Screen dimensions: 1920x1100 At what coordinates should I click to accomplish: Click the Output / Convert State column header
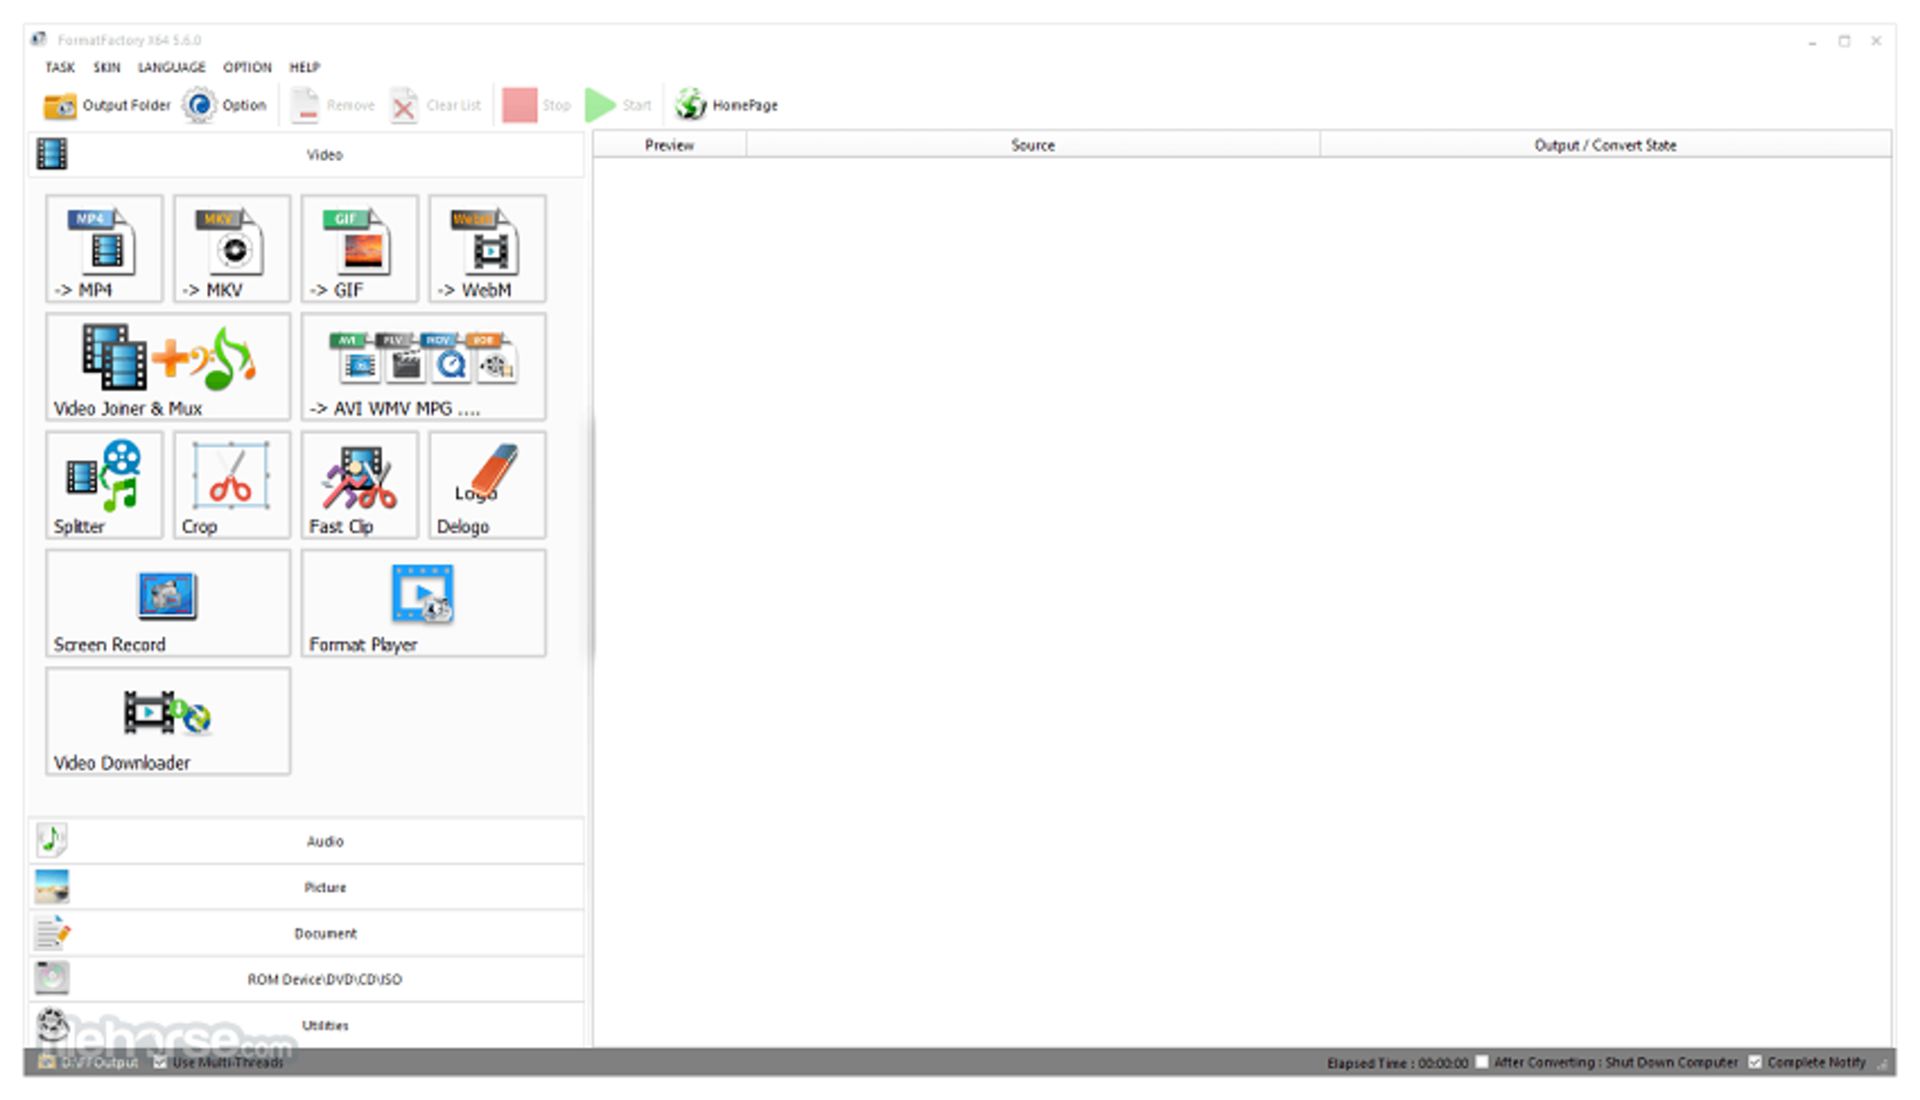[x=1606, y=145]
